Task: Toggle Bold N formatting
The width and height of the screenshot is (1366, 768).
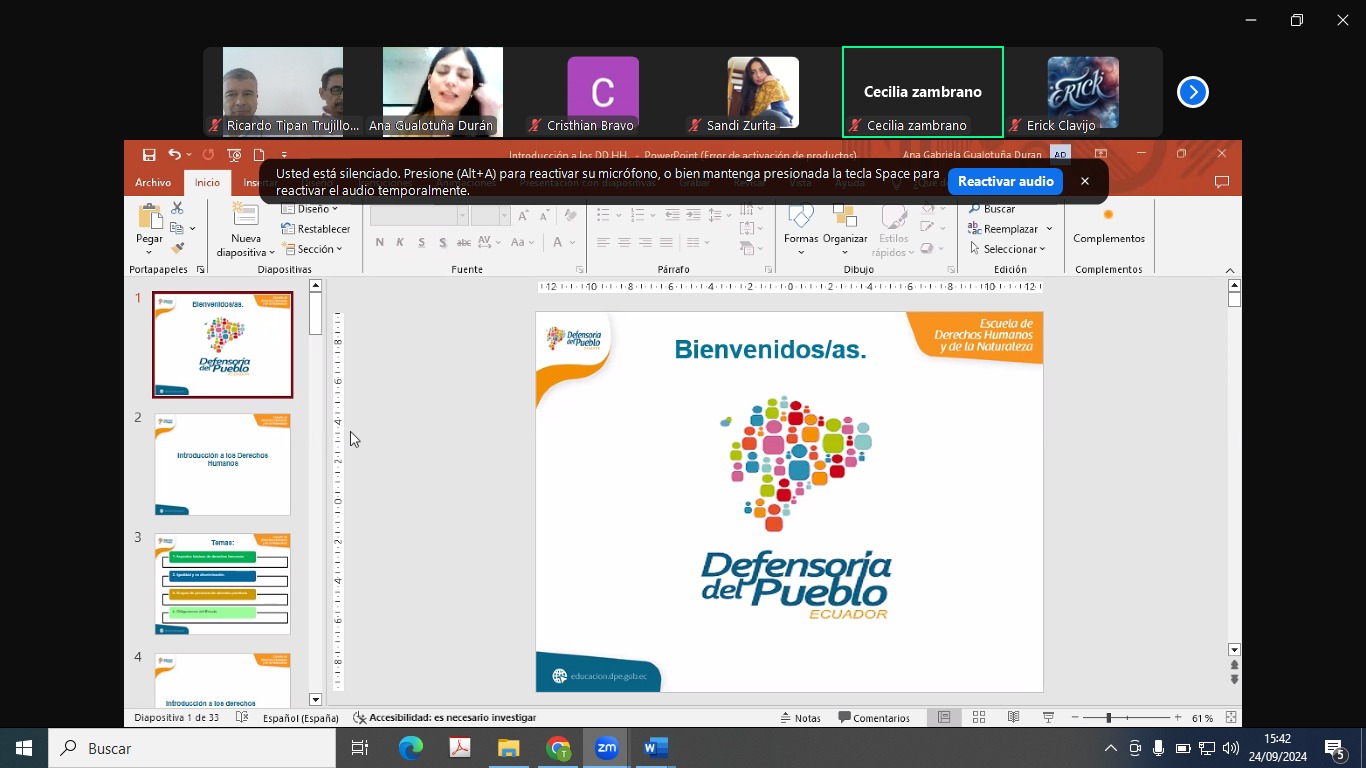Action: tap(379, 242)
